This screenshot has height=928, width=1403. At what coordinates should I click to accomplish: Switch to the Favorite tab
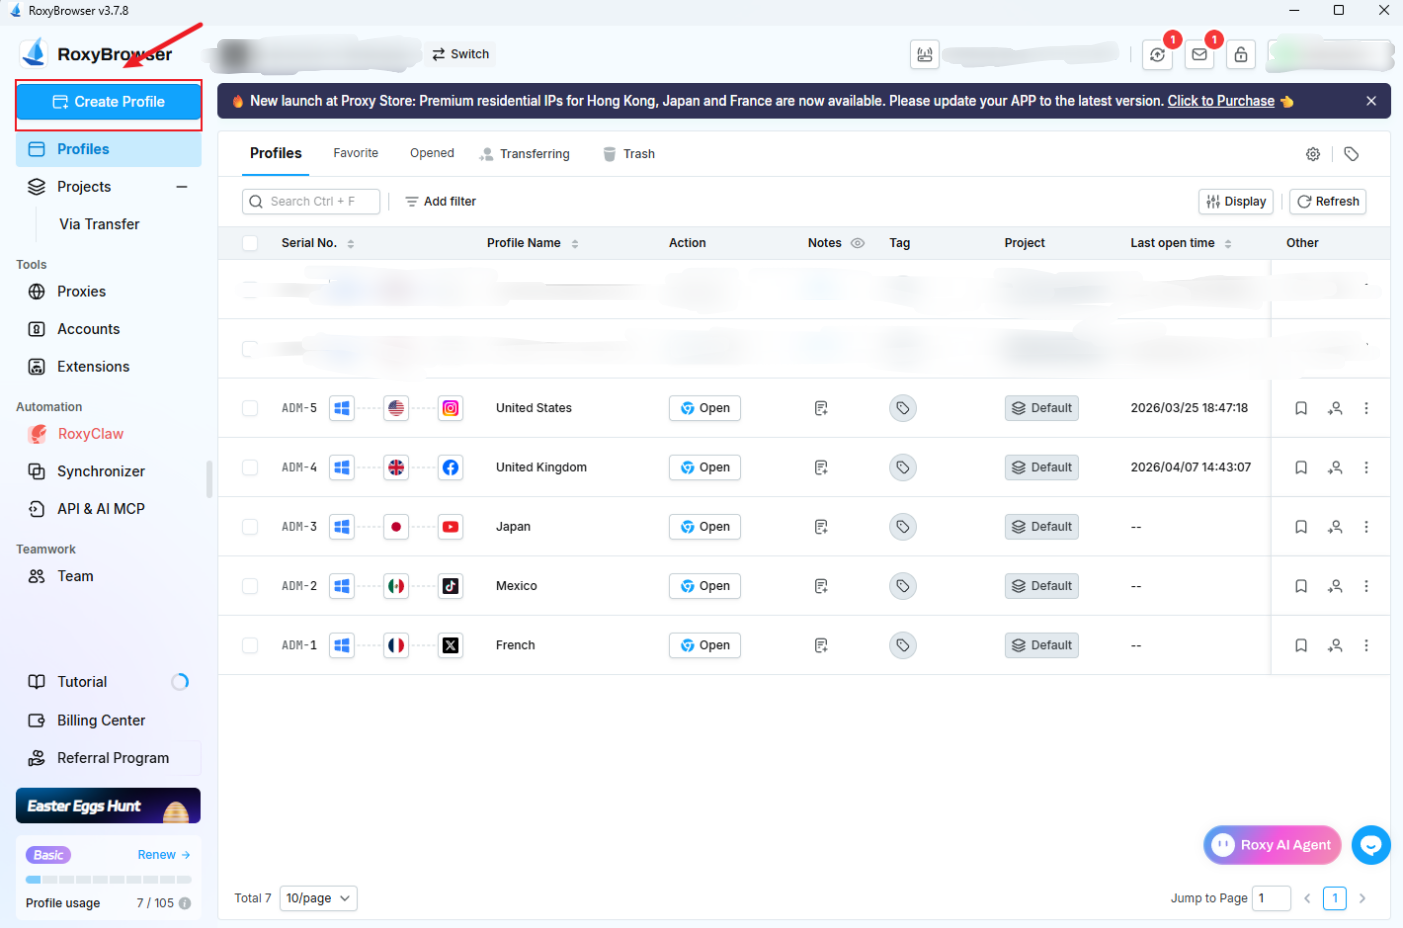pos(355,153)
